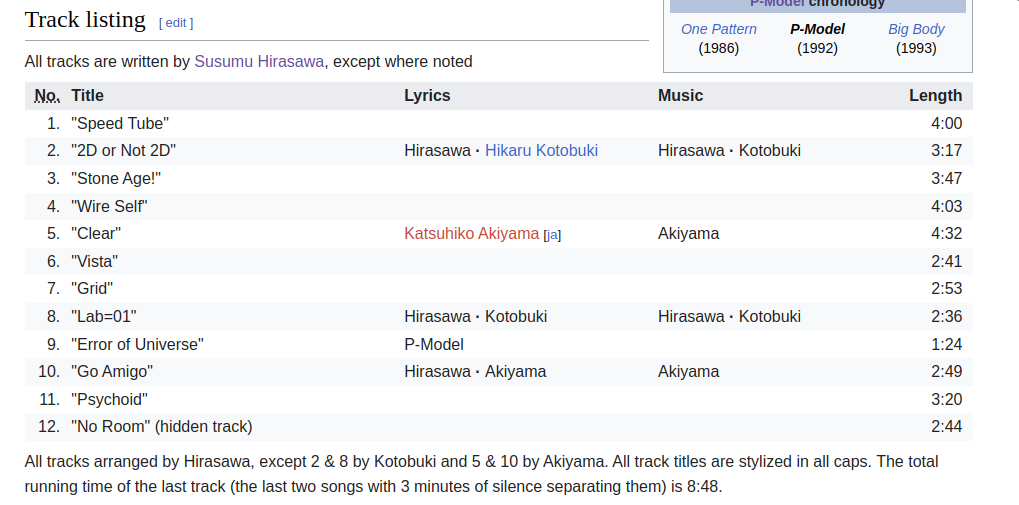Click the 2:41 length of Vista
The width and height of the screenshot is (1019, 505).
point(946,261)
